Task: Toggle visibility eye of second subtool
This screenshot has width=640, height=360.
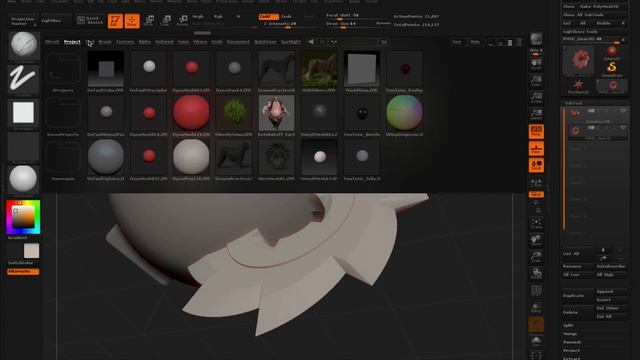Action: point(623,128)
